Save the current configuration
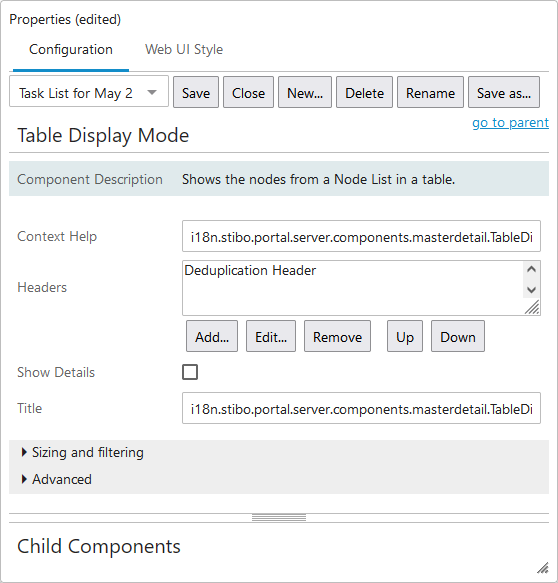Image resolution: width=558 pixels, height=583 pixels. point(196,93)
